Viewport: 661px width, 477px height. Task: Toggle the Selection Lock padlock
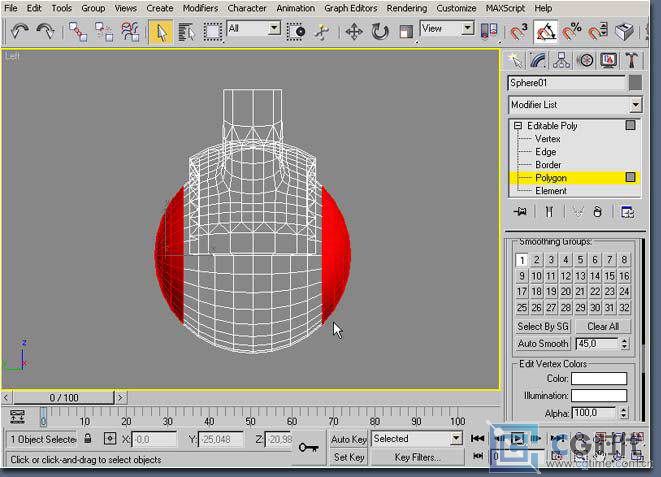coord(88,439)
